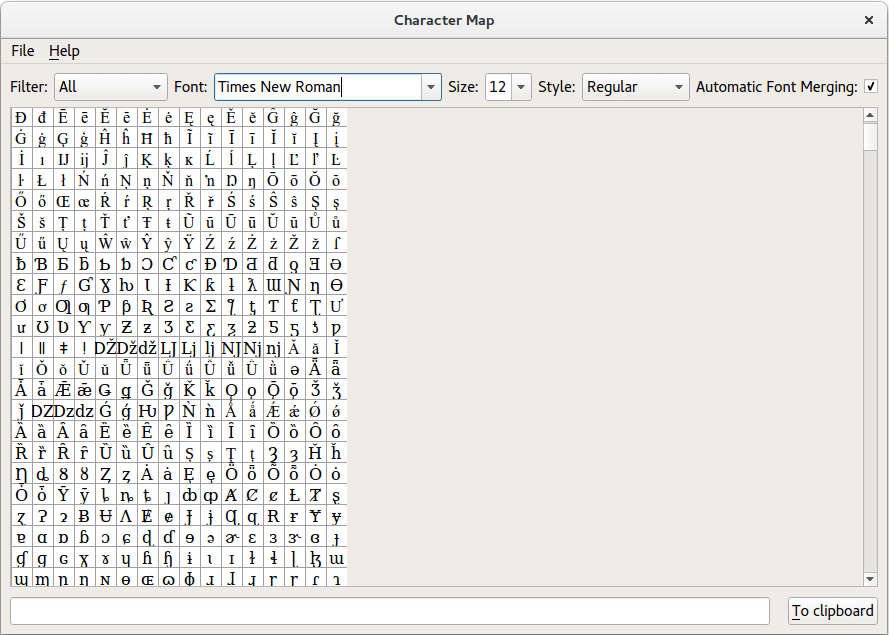Select the DŽ digraph character
The width and height of the screenshot is (889, 635).
point(106,344)
